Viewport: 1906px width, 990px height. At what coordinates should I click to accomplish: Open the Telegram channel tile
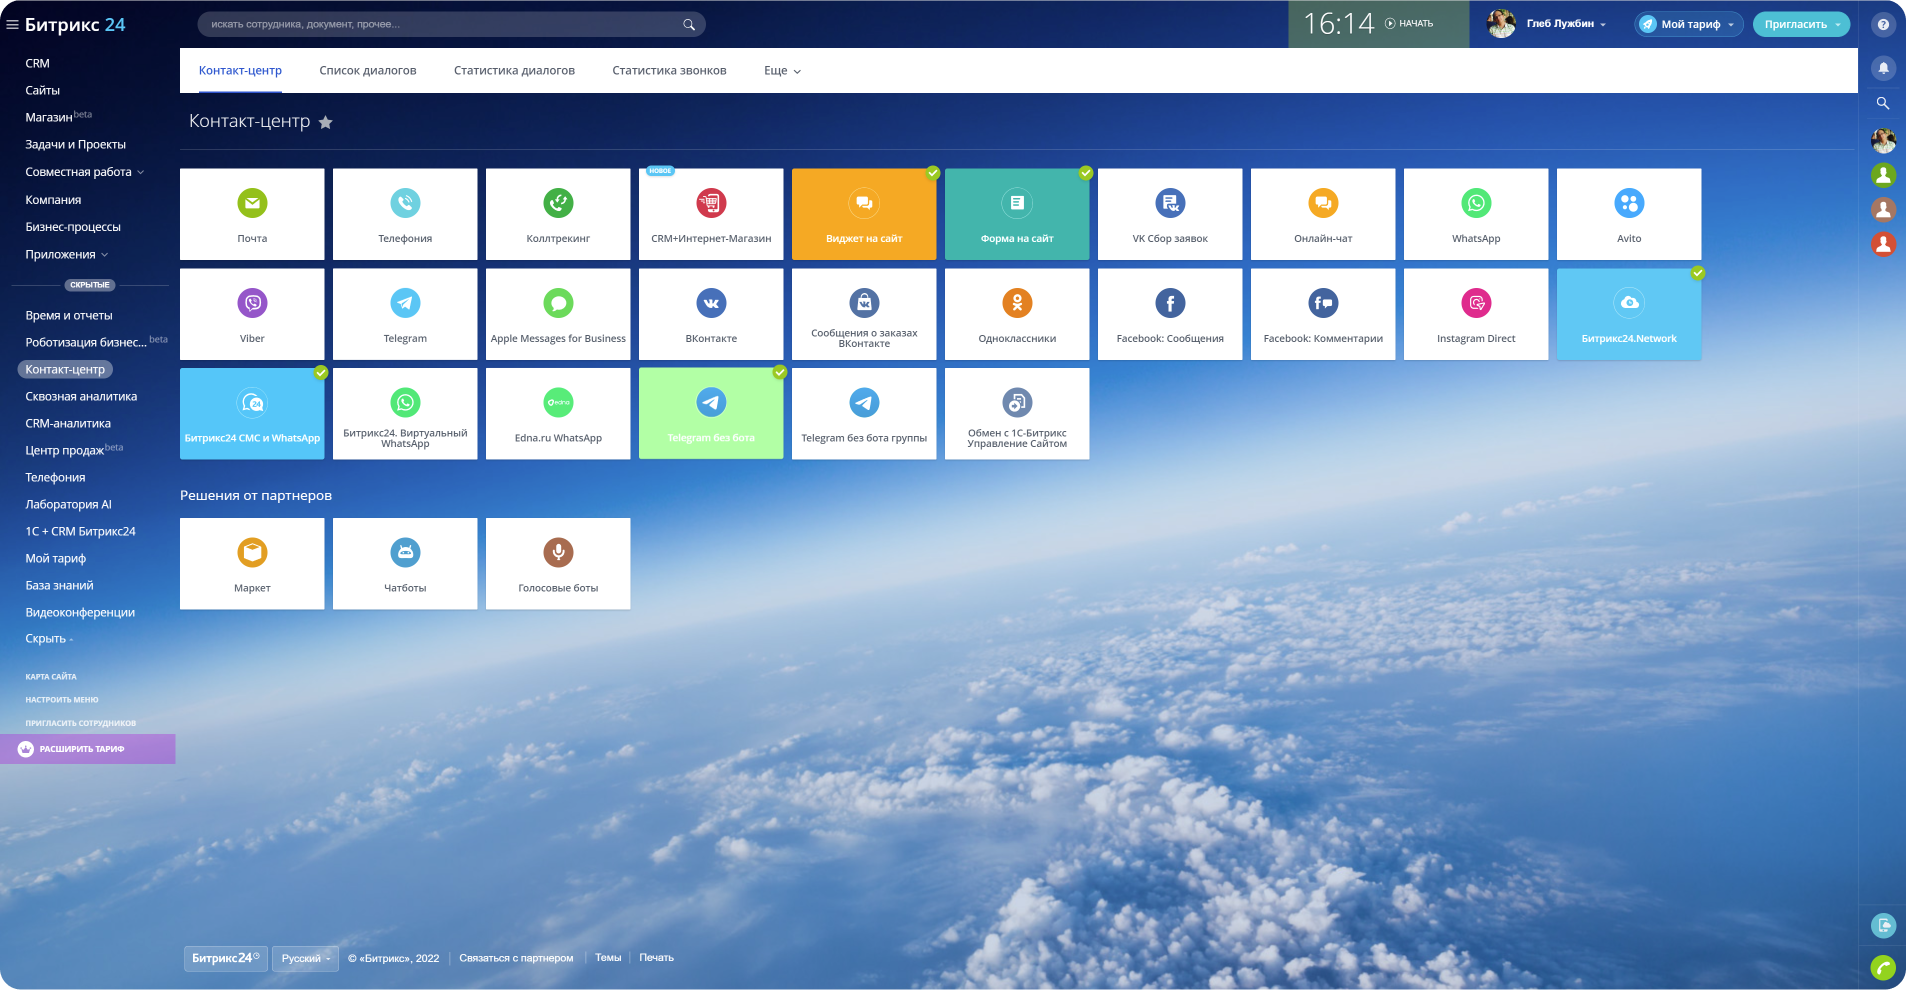(405, 314)
